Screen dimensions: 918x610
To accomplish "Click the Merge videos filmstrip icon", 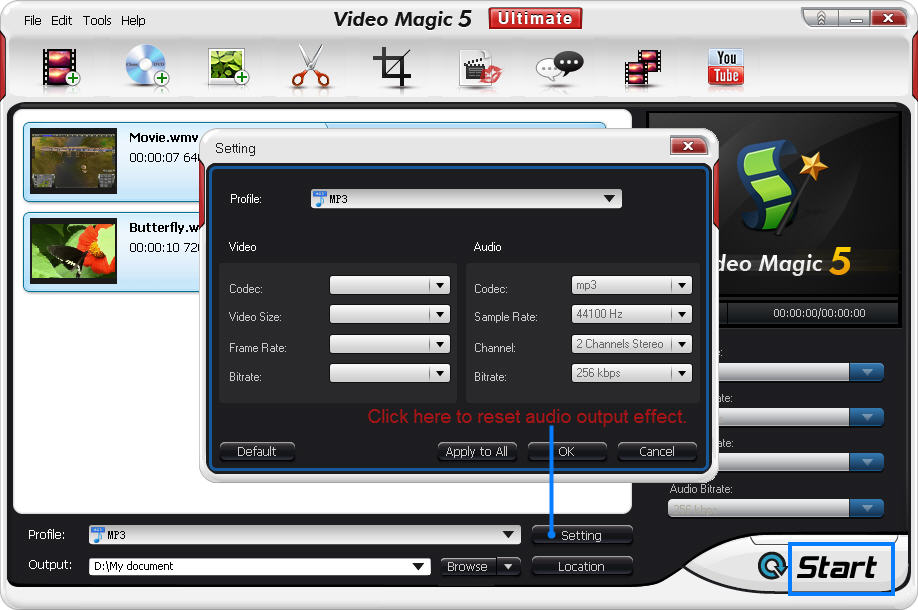I will click(x=643, y=68).
